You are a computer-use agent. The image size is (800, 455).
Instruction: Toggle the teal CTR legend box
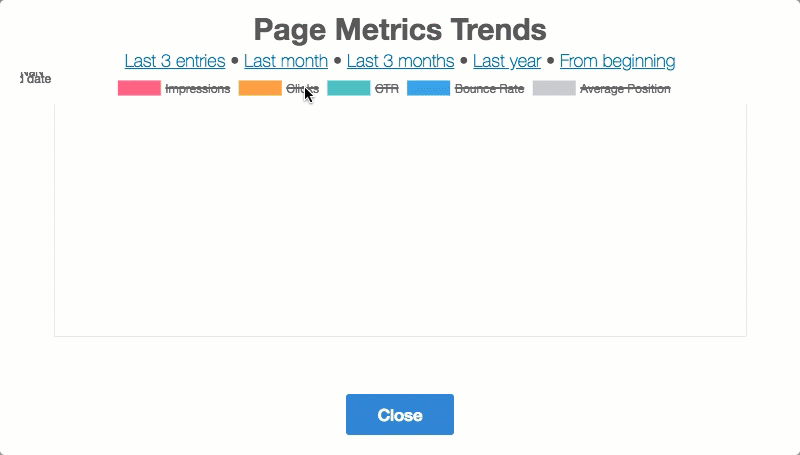point(349,88)
